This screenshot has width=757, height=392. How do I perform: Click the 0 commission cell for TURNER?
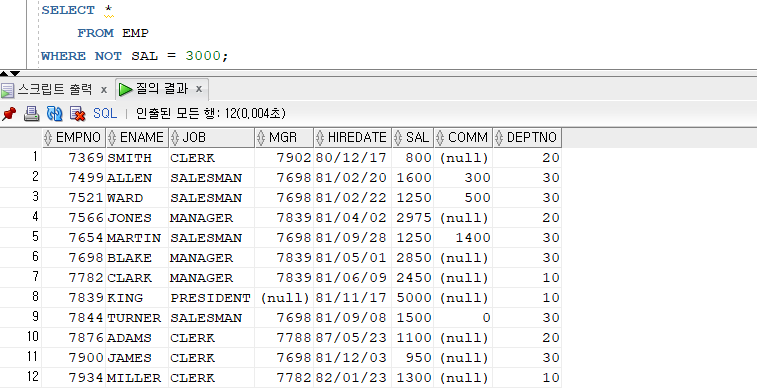(463, 318)
